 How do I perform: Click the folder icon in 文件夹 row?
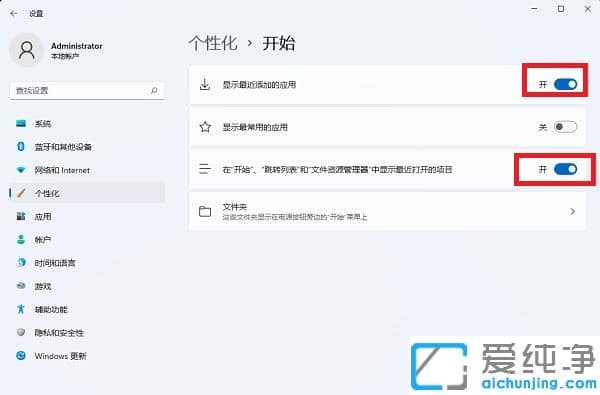pos(205,211)
